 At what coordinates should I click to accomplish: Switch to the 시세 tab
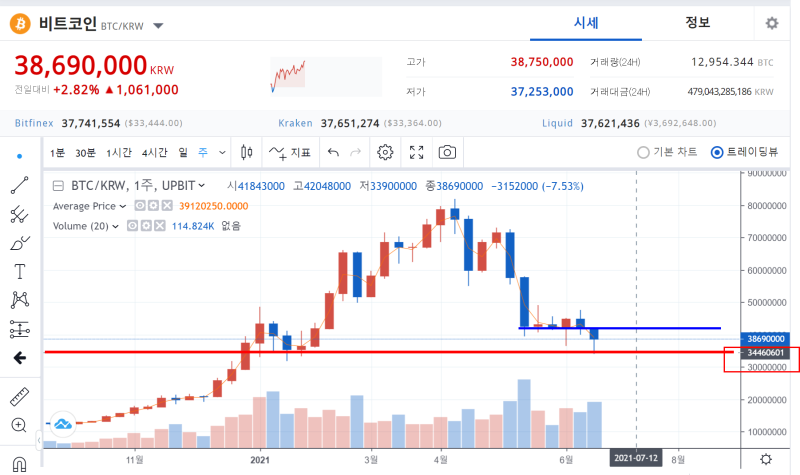point(586,23)
